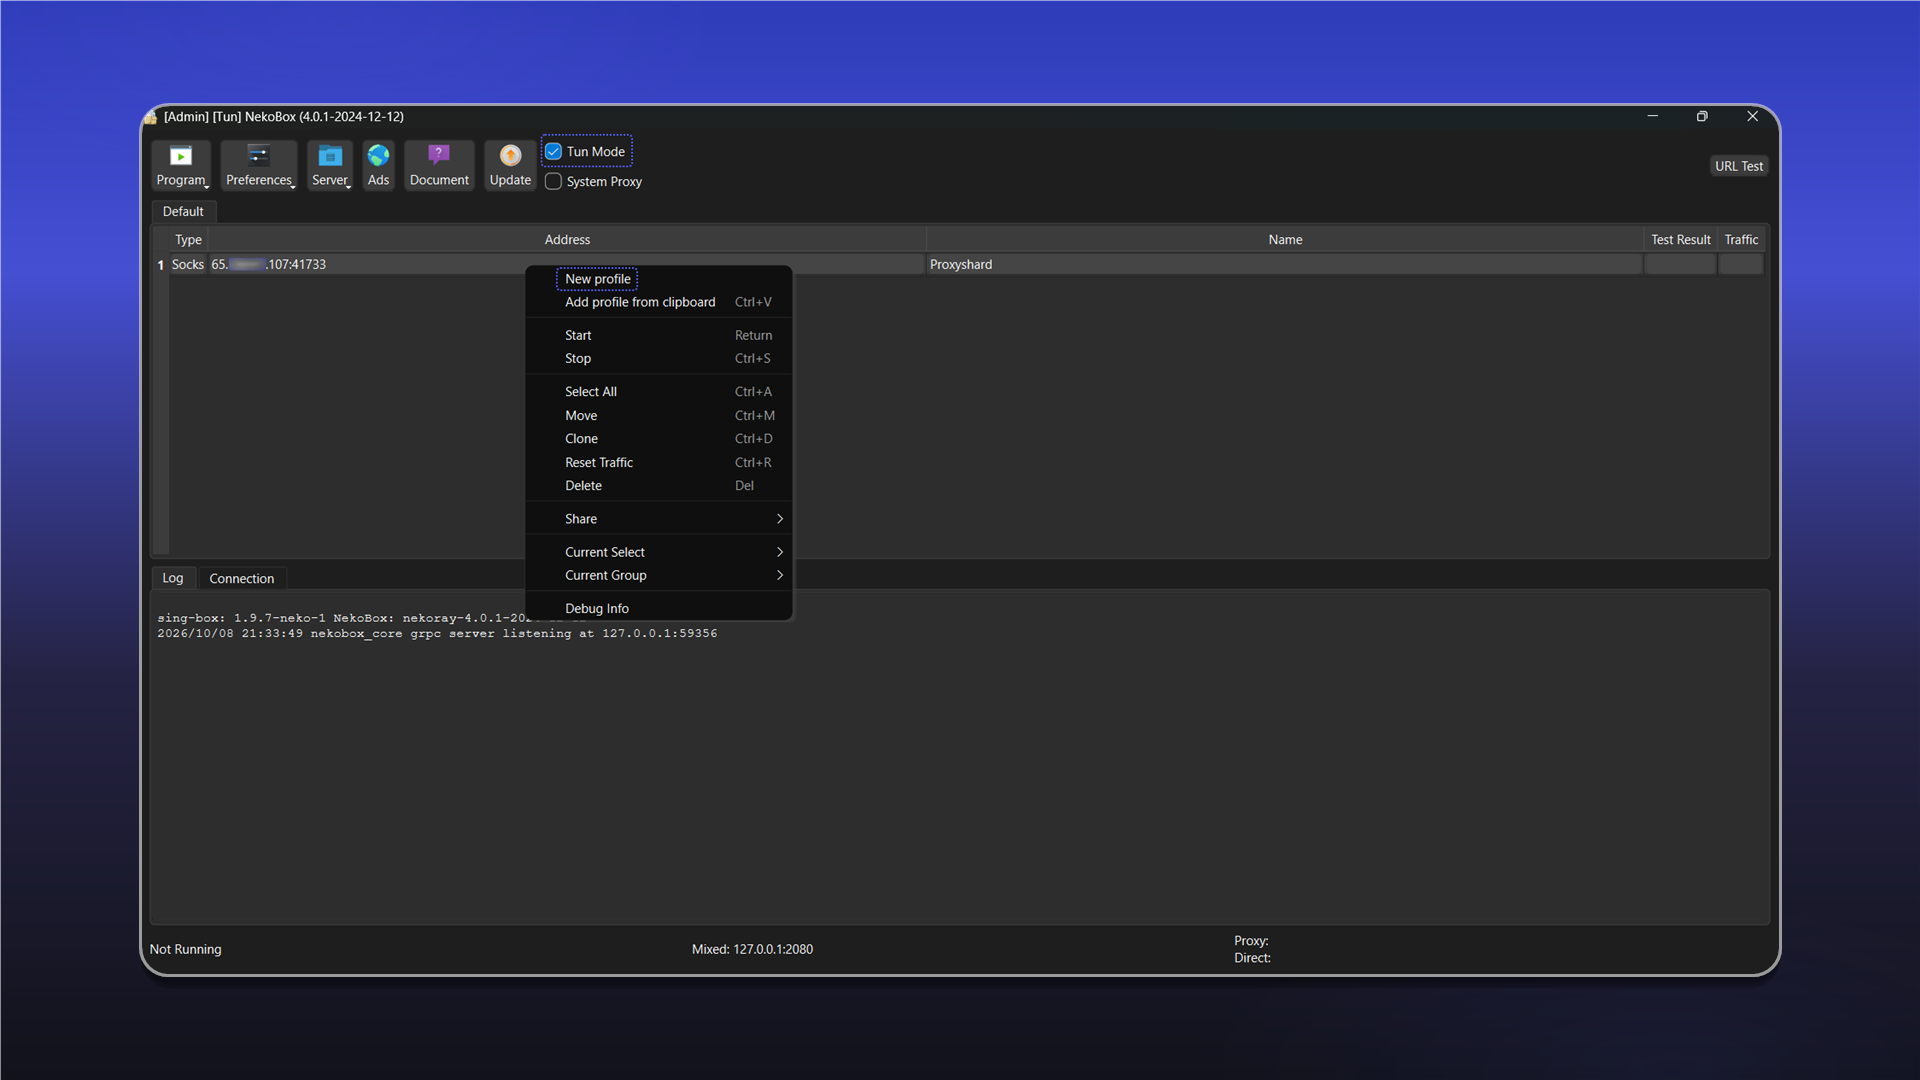Choose Reset Traffic menu entry
The image size is (1920, 1080).
[659, 462]
